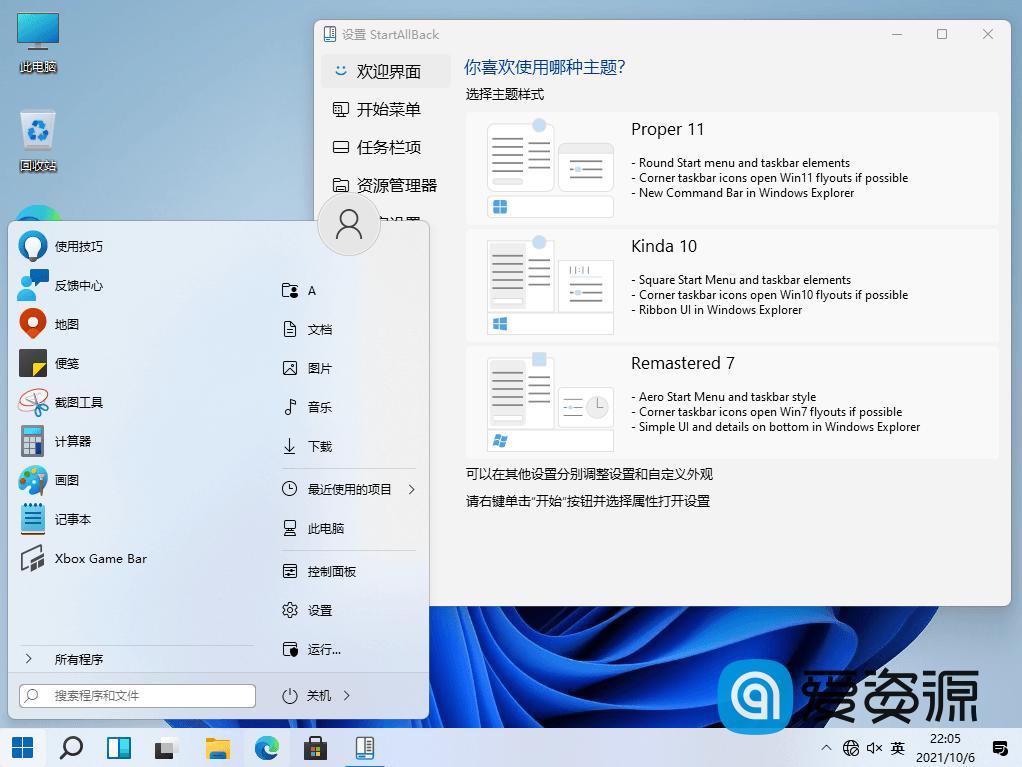Choose the Kinda 10 theme
Viewport: 1022px width, 767px height.
[x=732, y=284]
